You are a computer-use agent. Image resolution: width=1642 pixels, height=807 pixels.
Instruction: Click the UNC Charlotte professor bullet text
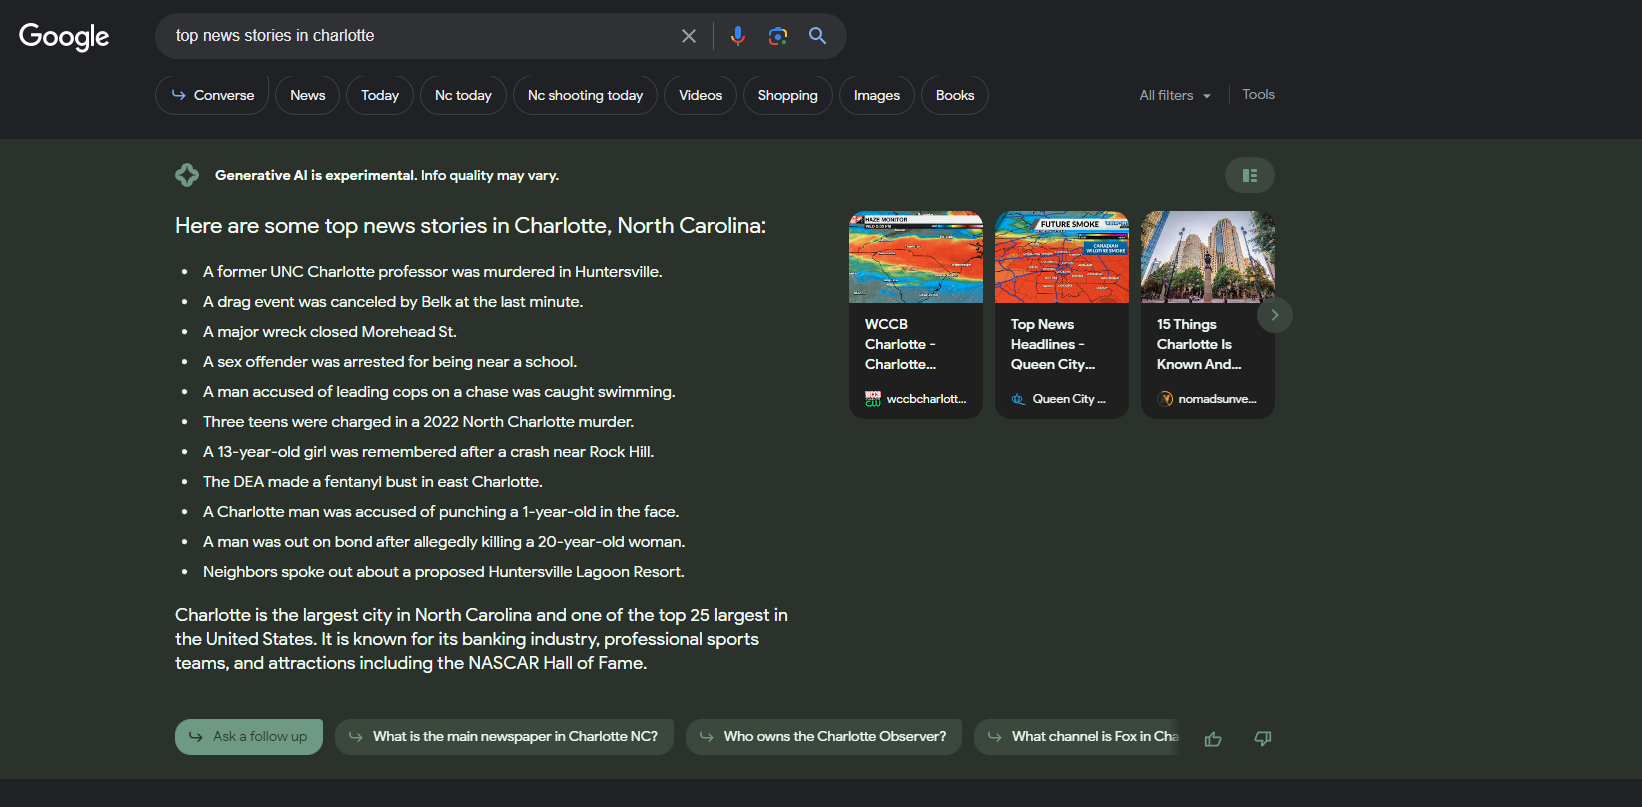coord(432,272)
